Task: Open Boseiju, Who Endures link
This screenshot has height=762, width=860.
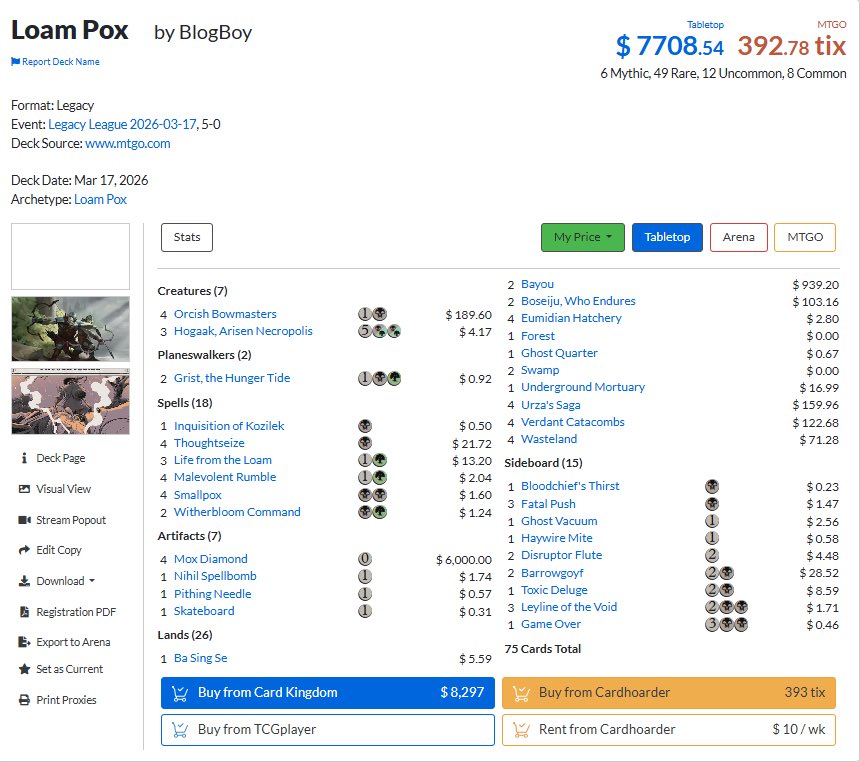Action: [578, 301]
